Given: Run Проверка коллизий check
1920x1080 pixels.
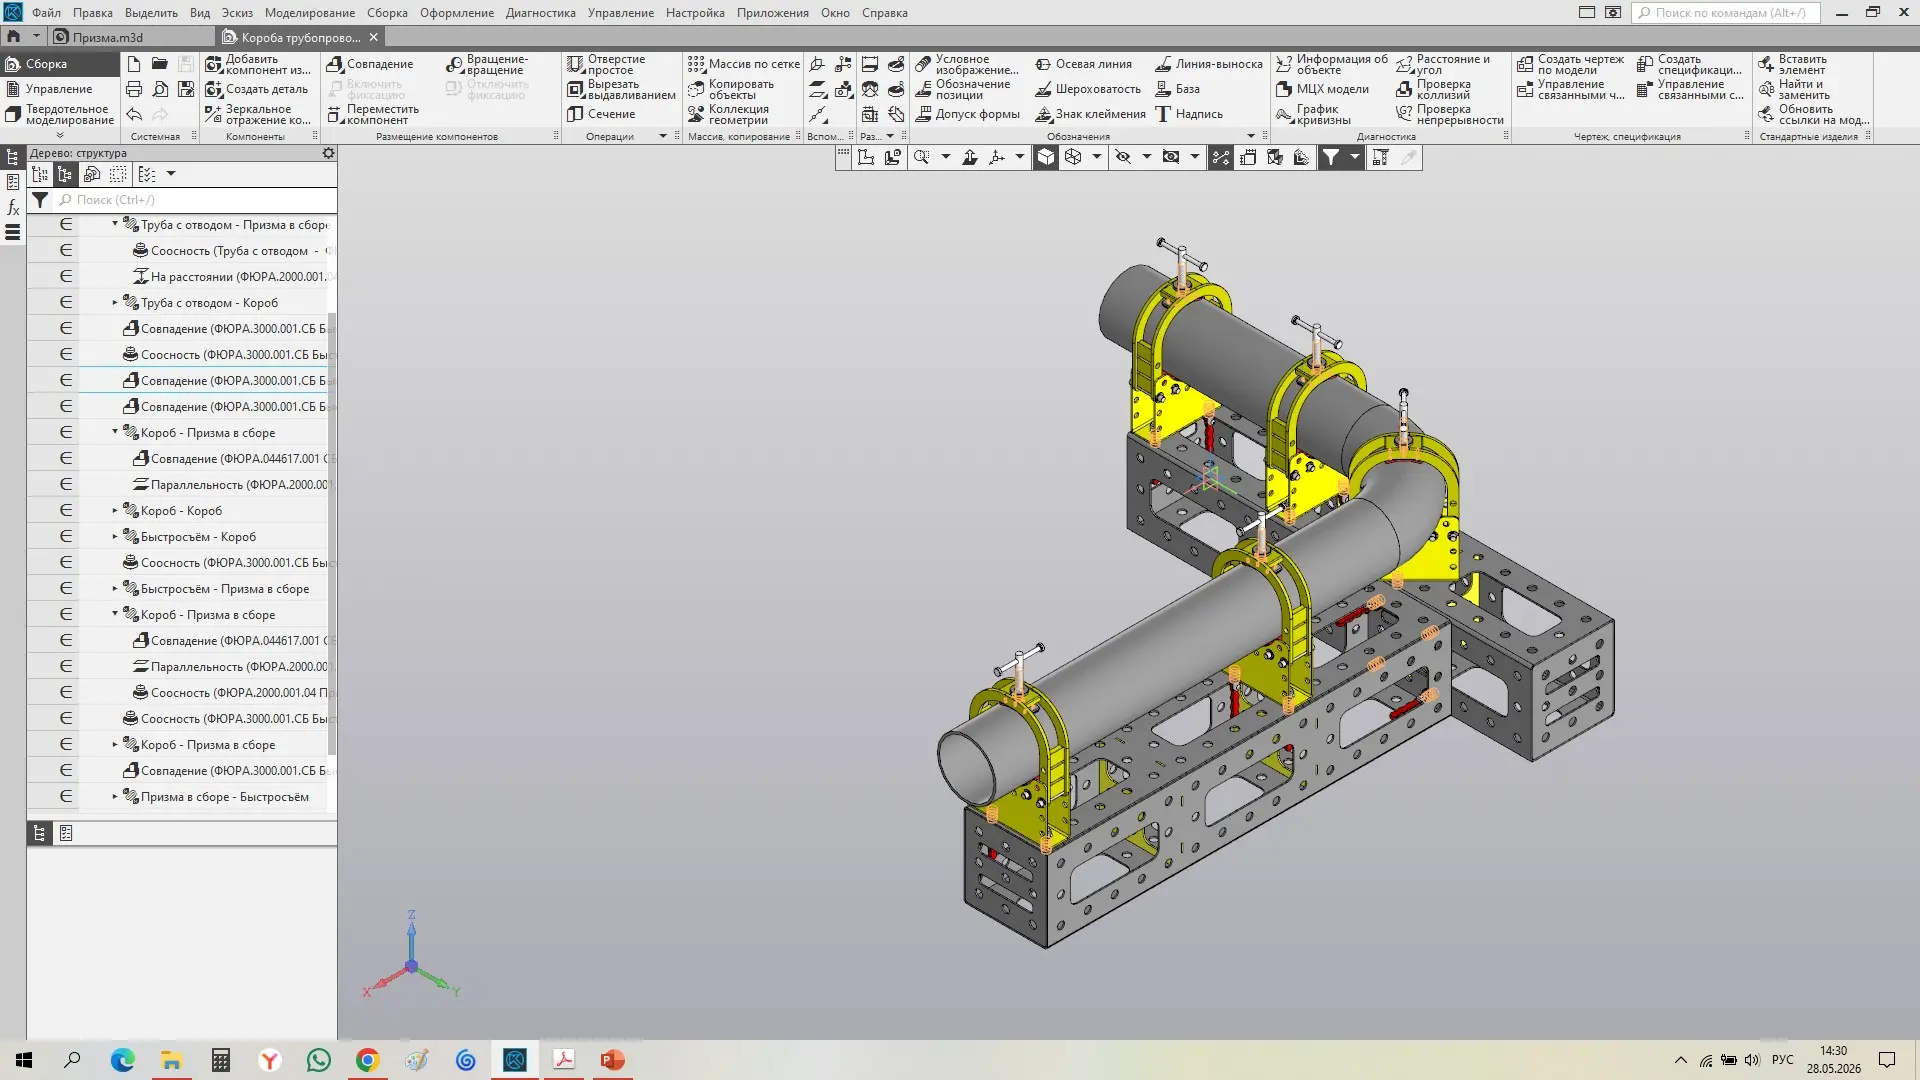Looking at the screenshot, I should tap(1433, 89).
